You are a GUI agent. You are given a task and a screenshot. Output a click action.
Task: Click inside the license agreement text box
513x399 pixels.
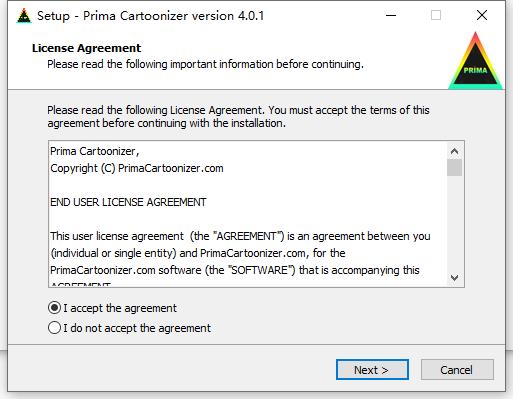[248, 214]
